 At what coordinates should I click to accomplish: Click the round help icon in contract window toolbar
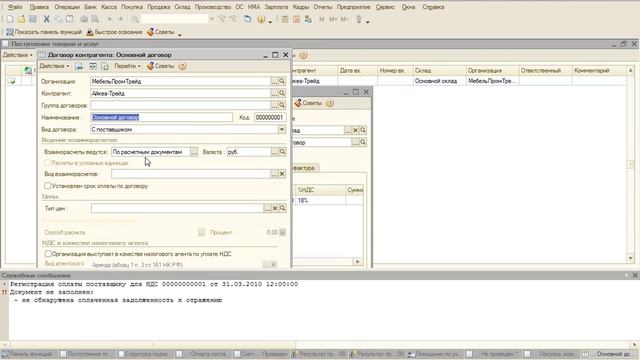(x=182, y=66)
